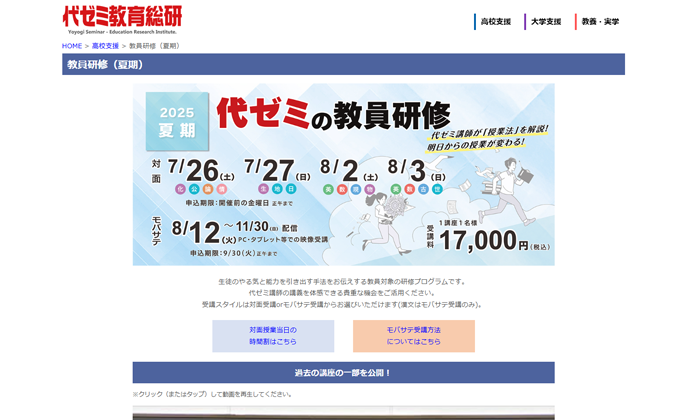Click the 代ゼミ講師が「授業法」を解説! tagline

(x=489, y=132)
